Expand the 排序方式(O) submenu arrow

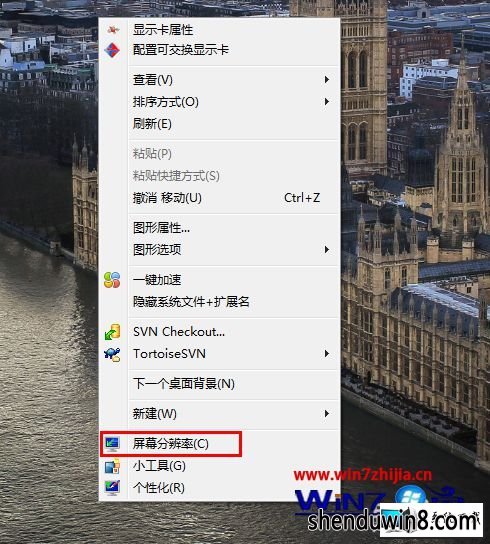click(x=327, y=102)
